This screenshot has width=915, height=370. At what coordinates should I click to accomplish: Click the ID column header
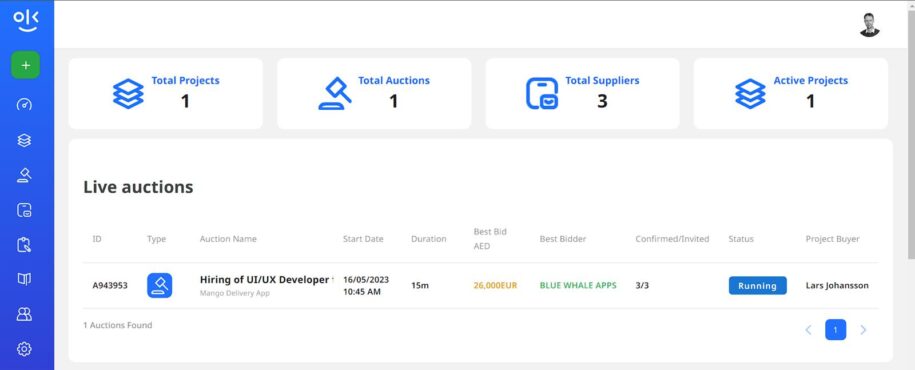click(97, 239)
